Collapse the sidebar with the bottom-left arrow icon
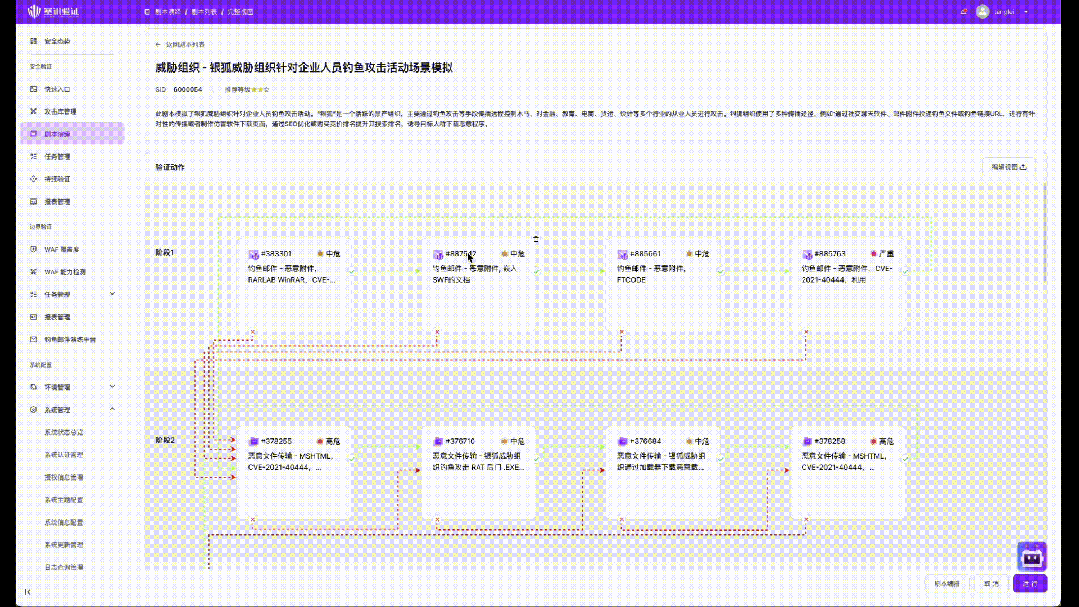Image resolution: width=1079 pixels, height=607 pixels. [28, 592]
